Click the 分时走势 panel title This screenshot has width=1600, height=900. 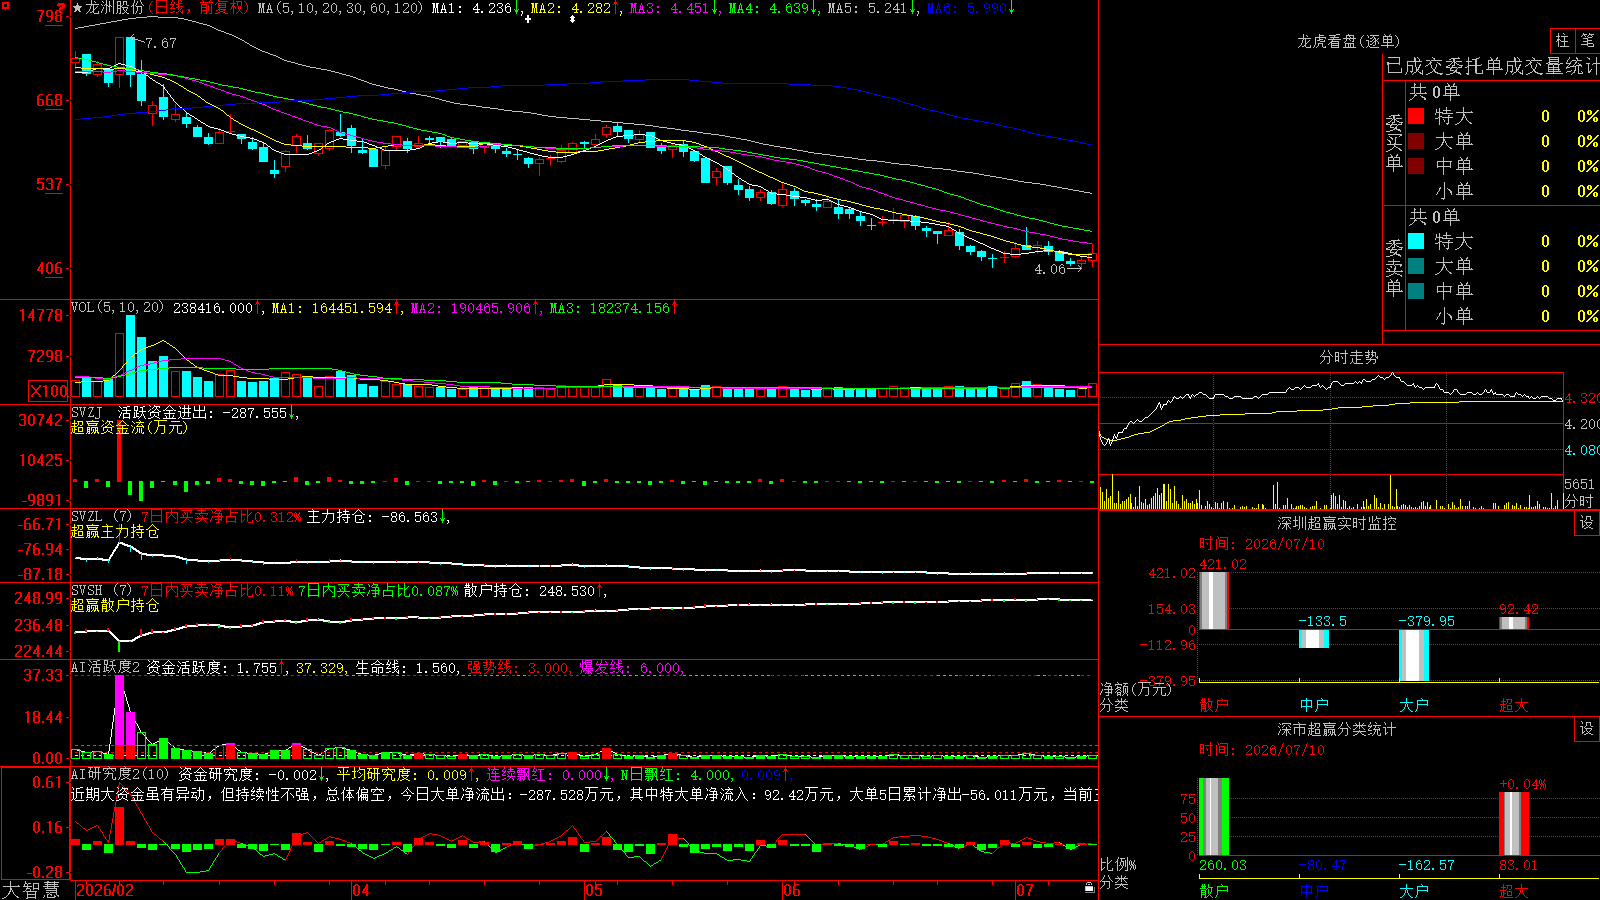(x=1349, y=357)
